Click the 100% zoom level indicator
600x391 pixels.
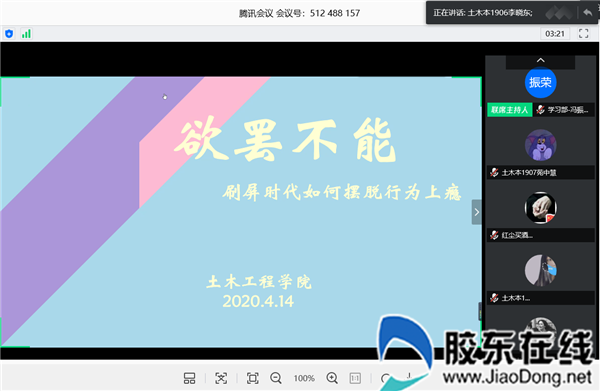pyautogui.click(x=304, y=378)
